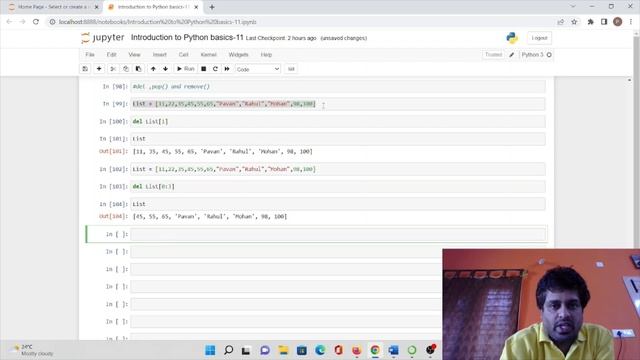Open the browser profile avatar
Screen dimensions: 640x360
pyautogui.click(x=618, y=22)
